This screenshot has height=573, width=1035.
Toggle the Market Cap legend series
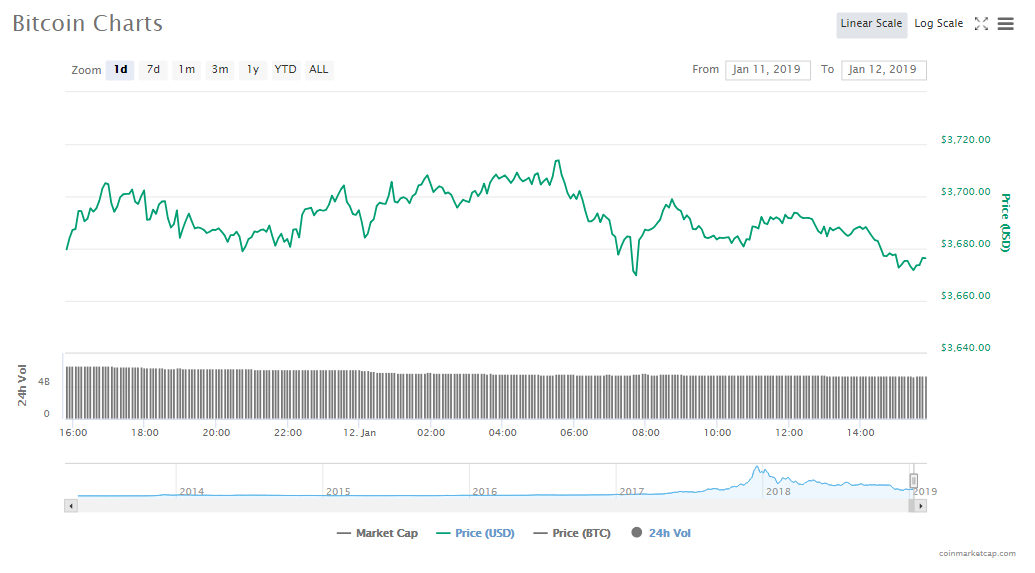point(377,533)
